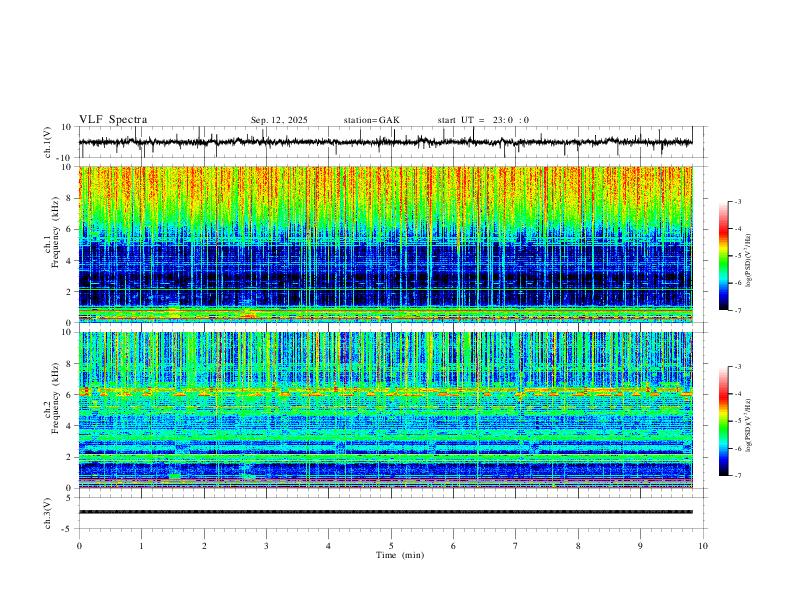Select the "ch.2 Frequency (kHz)" axis label
Screen dimensions: 792x612
pyautogui.click(x=53, y=398)
